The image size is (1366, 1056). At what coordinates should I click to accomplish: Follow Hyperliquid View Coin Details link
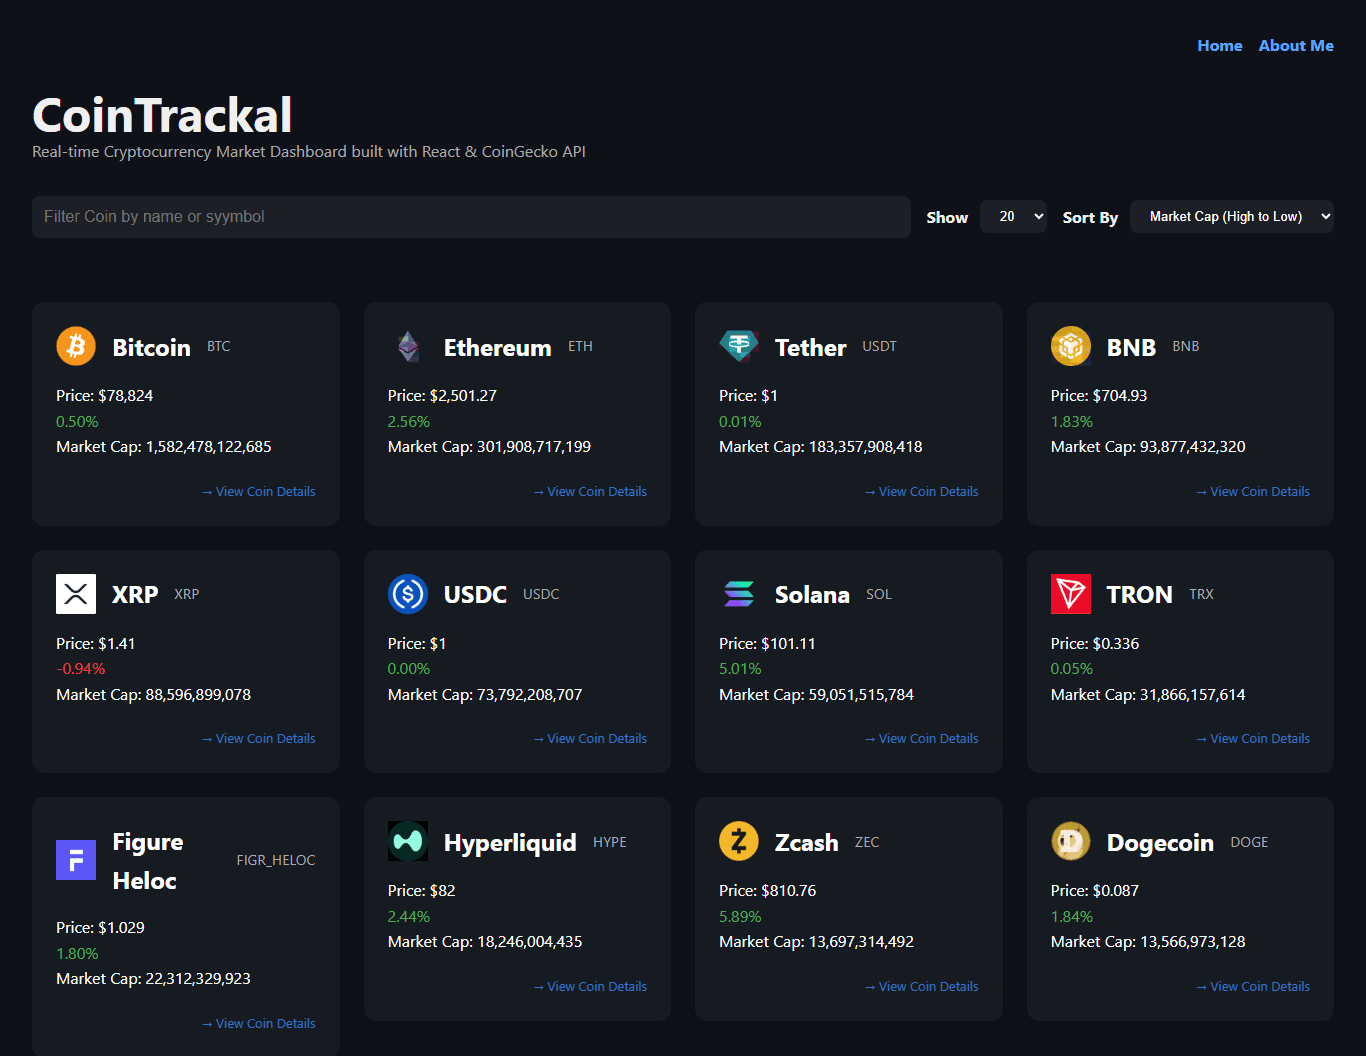pyautogui.click(x=590, y=987)
